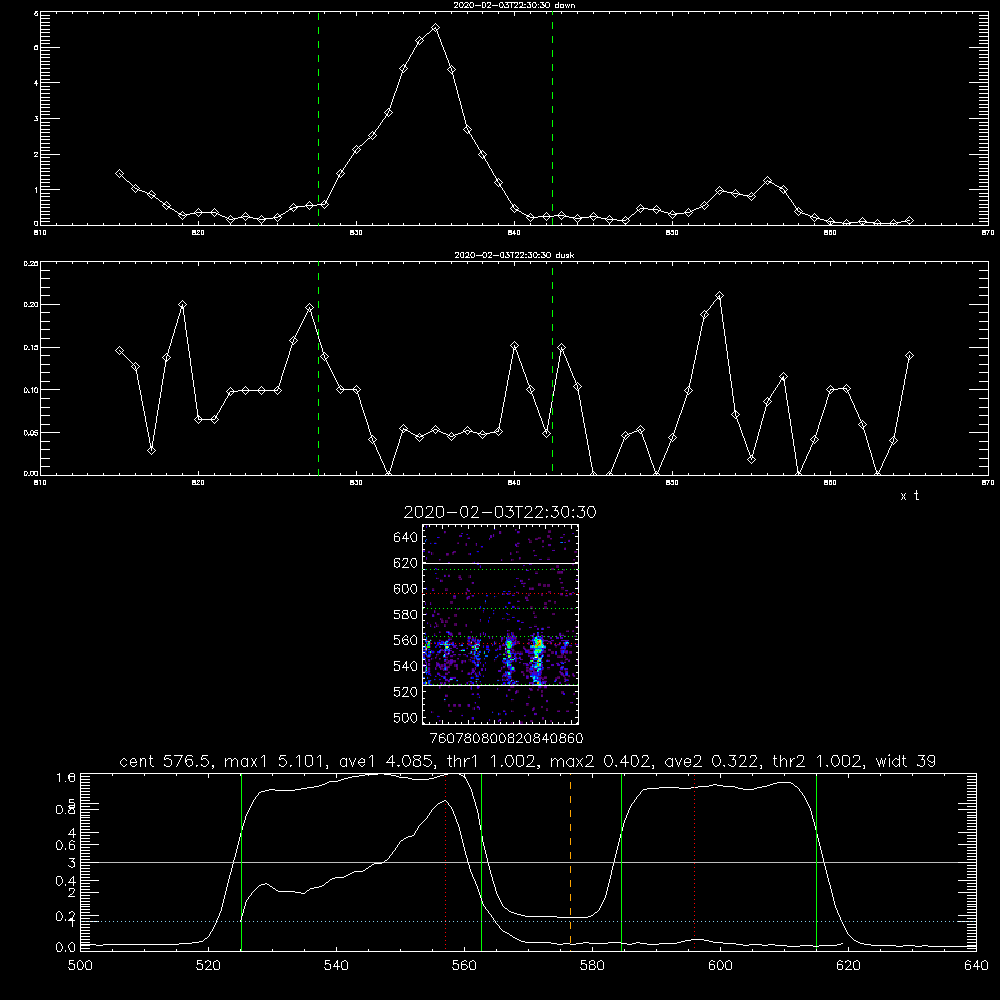Click the '500' x-axis label of bottom plot

coord(80,966)
